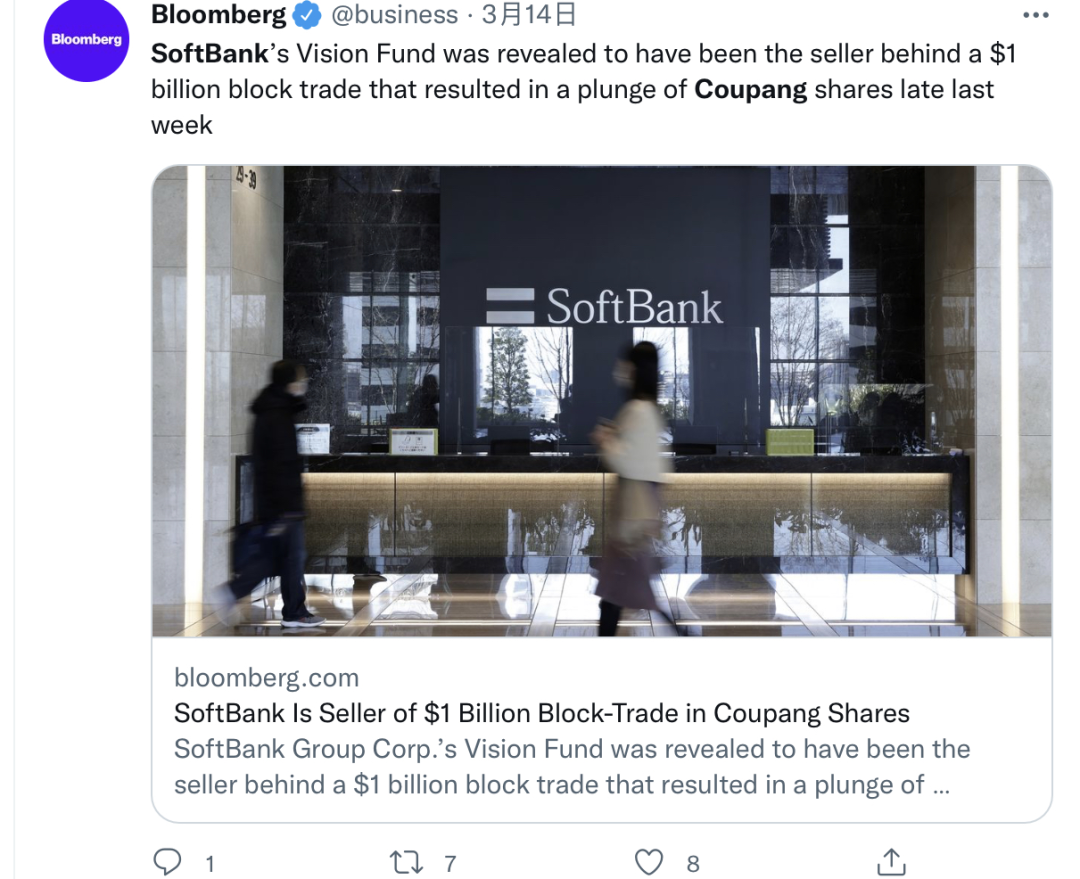
Task: Open the Block-Trade in Coupang Shares headline
Action: coord(541,713)
